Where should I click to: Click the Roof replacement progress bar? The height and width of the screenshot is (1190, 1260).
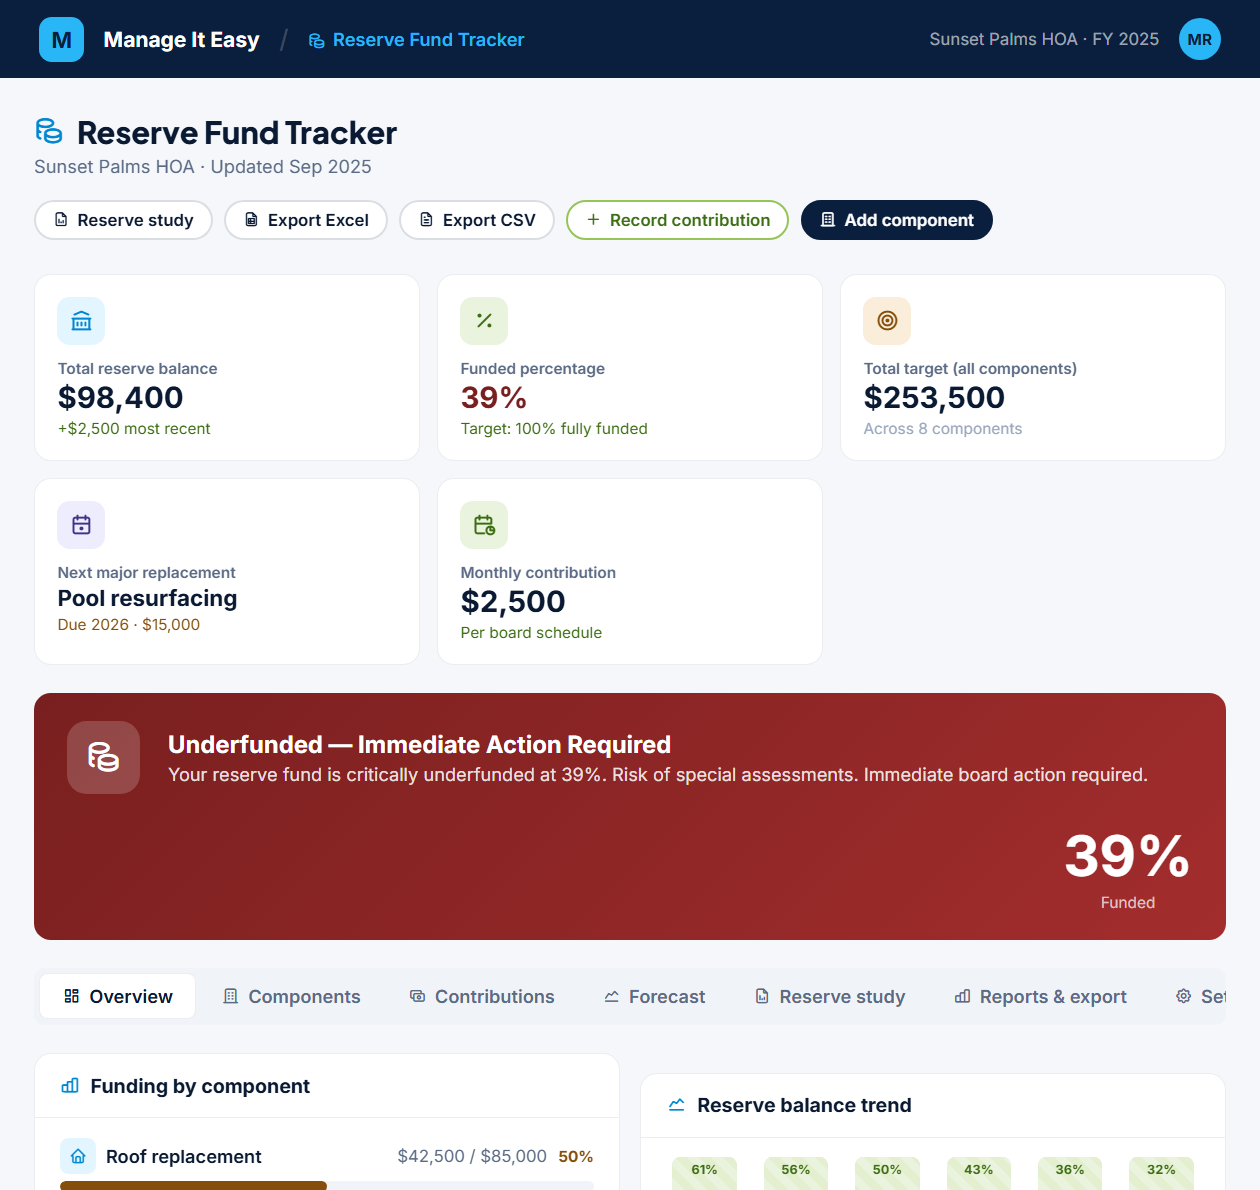[x=327, y=1185]
